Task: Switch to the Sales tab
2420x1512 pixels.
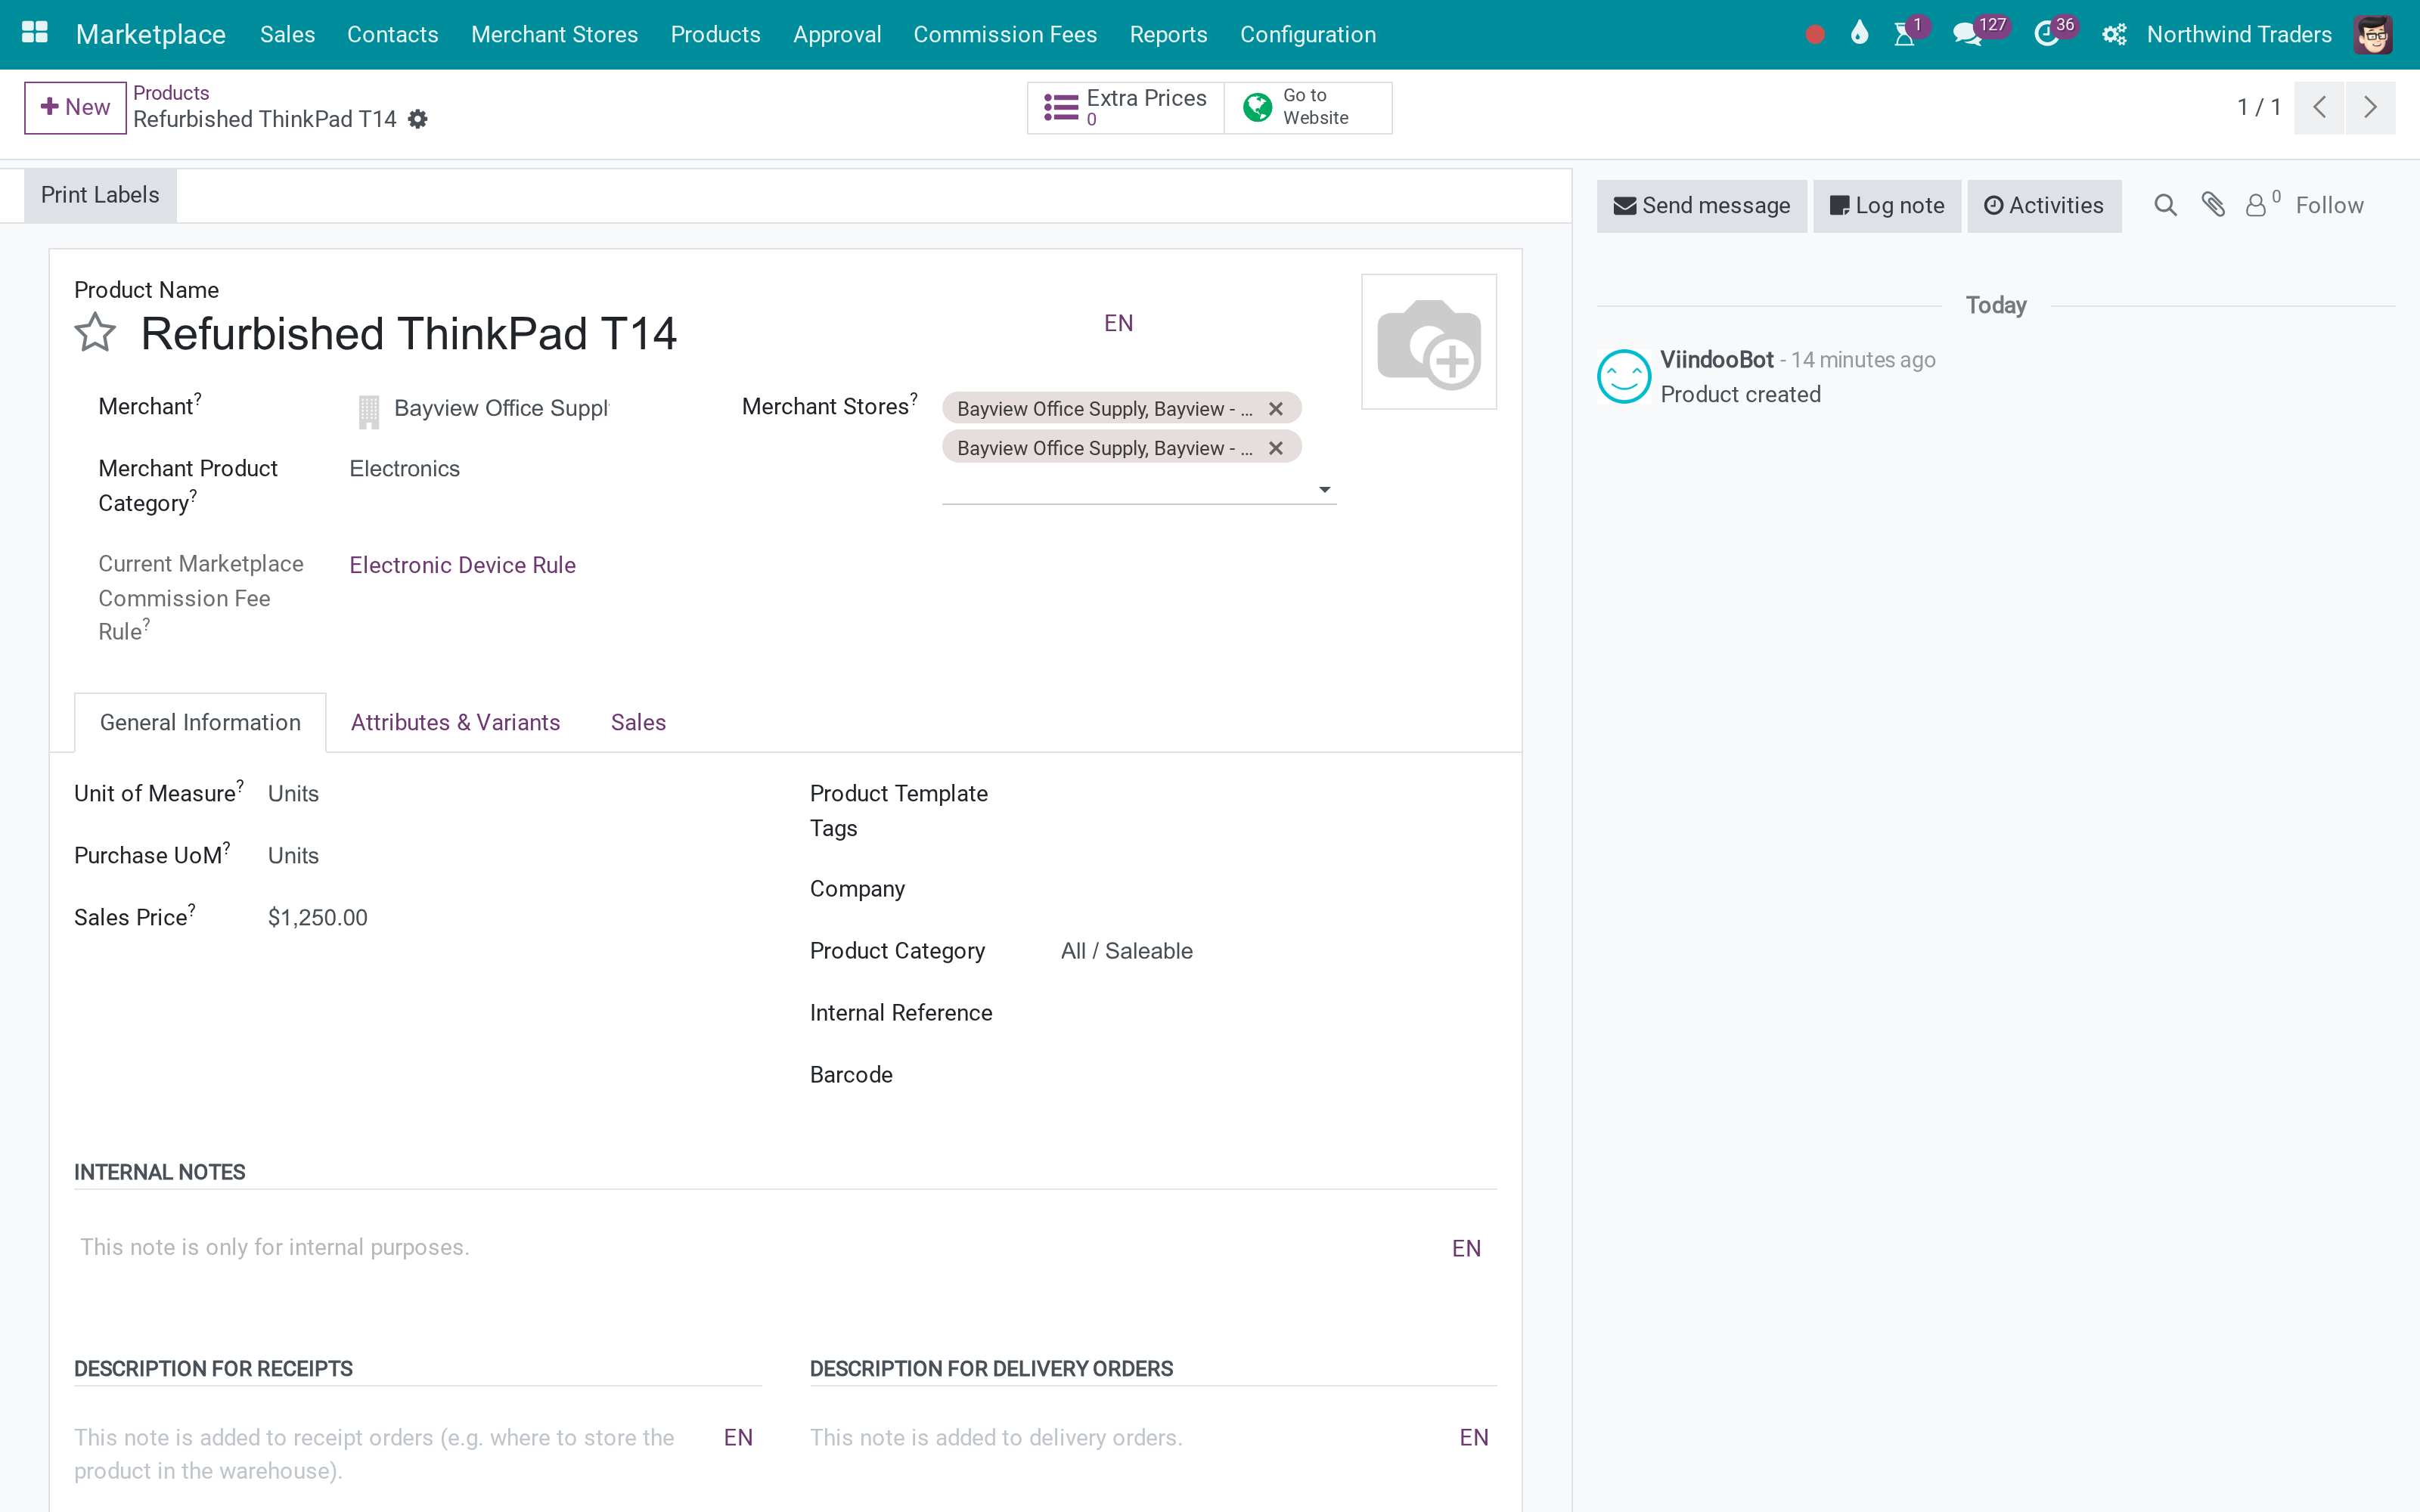Action: [x=638, y=722]
